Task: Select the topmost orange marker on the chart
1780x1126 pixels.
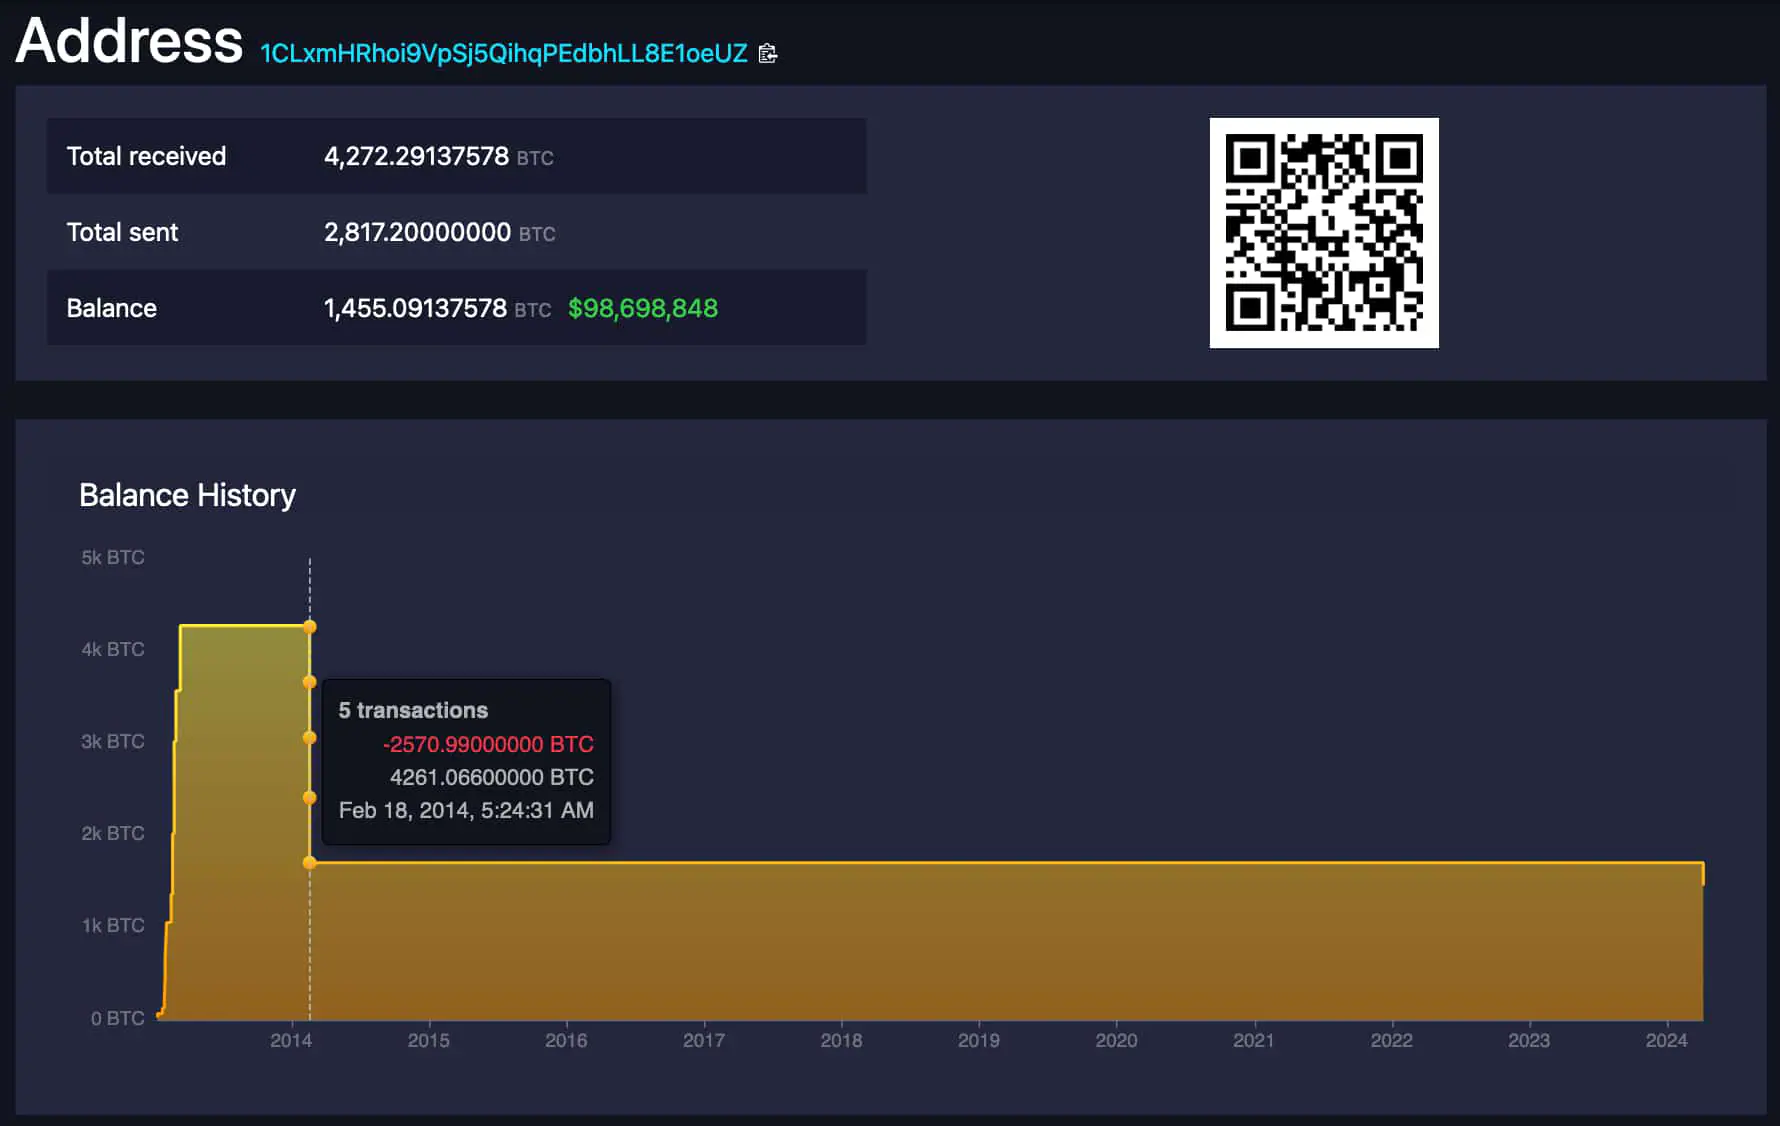Action: point(310,626)
